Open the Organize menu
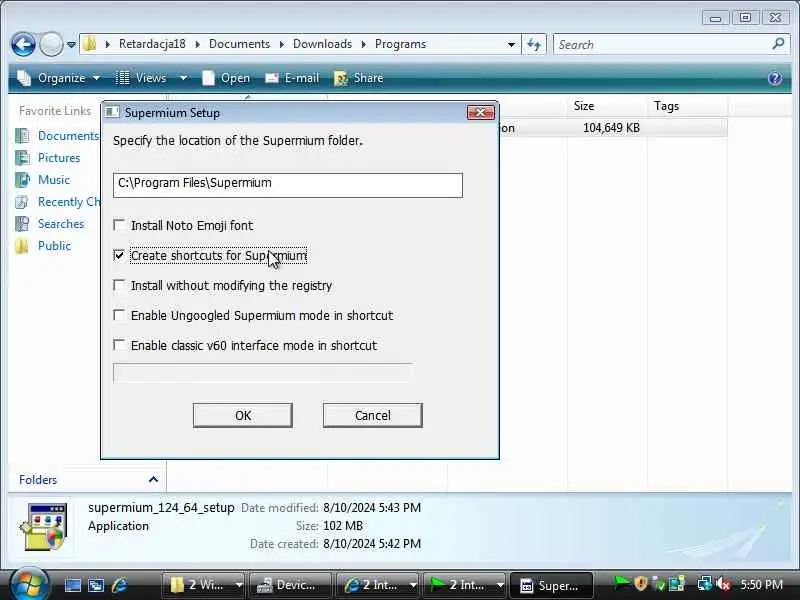This screenshot has width=800, height=600. [59, 78]
